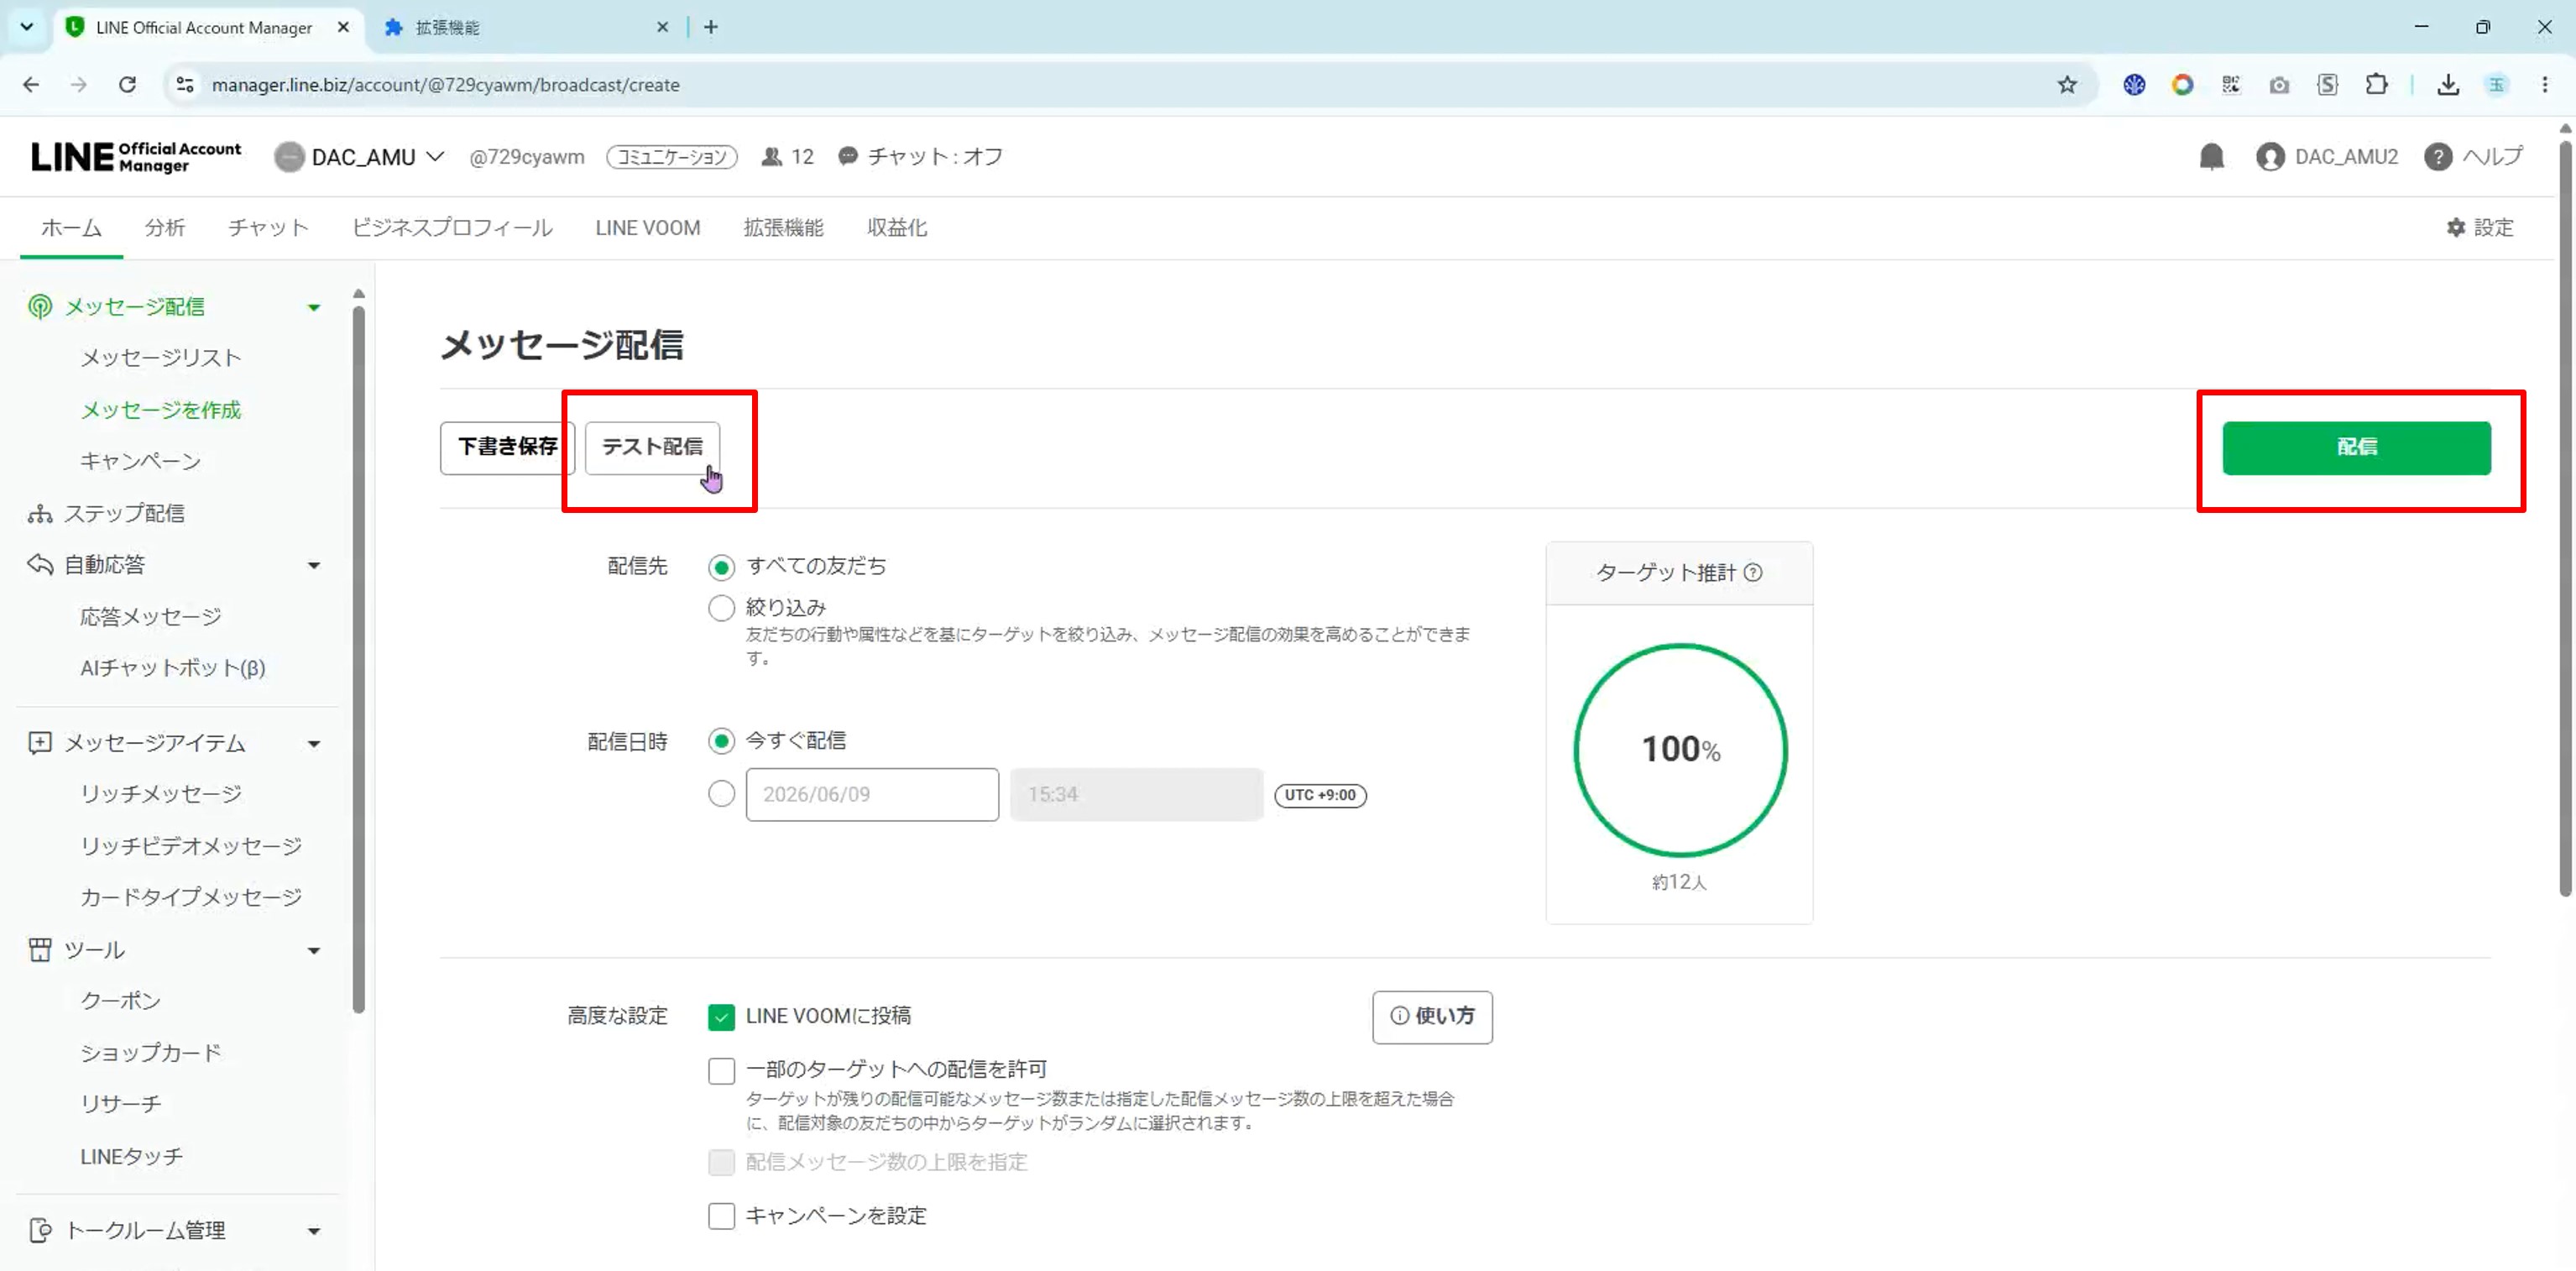Click the auto-reply arrow icon
This screenshot has height=1271, width=2576.
tap(40, 565)
